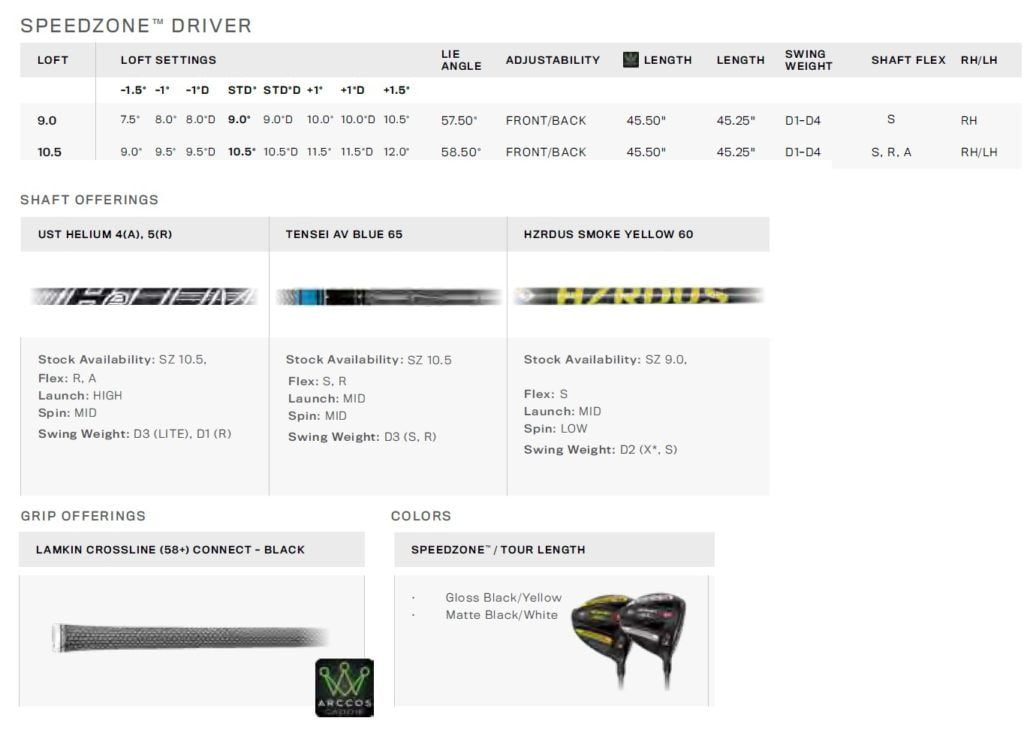The width and height of the screenshot is (1024, 754).
Task: Click the Lamkin Crossline grip image
Action: 189,637
